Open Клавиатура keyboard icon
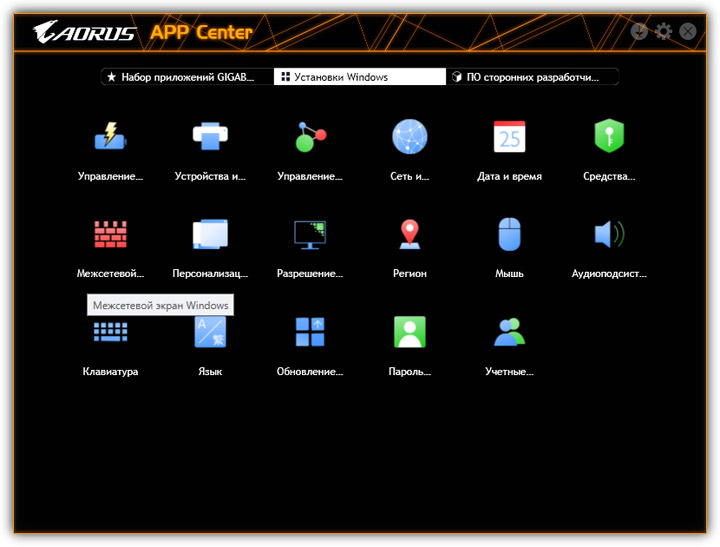This screenshot has width=720, height=547. (x=110, y=332)
